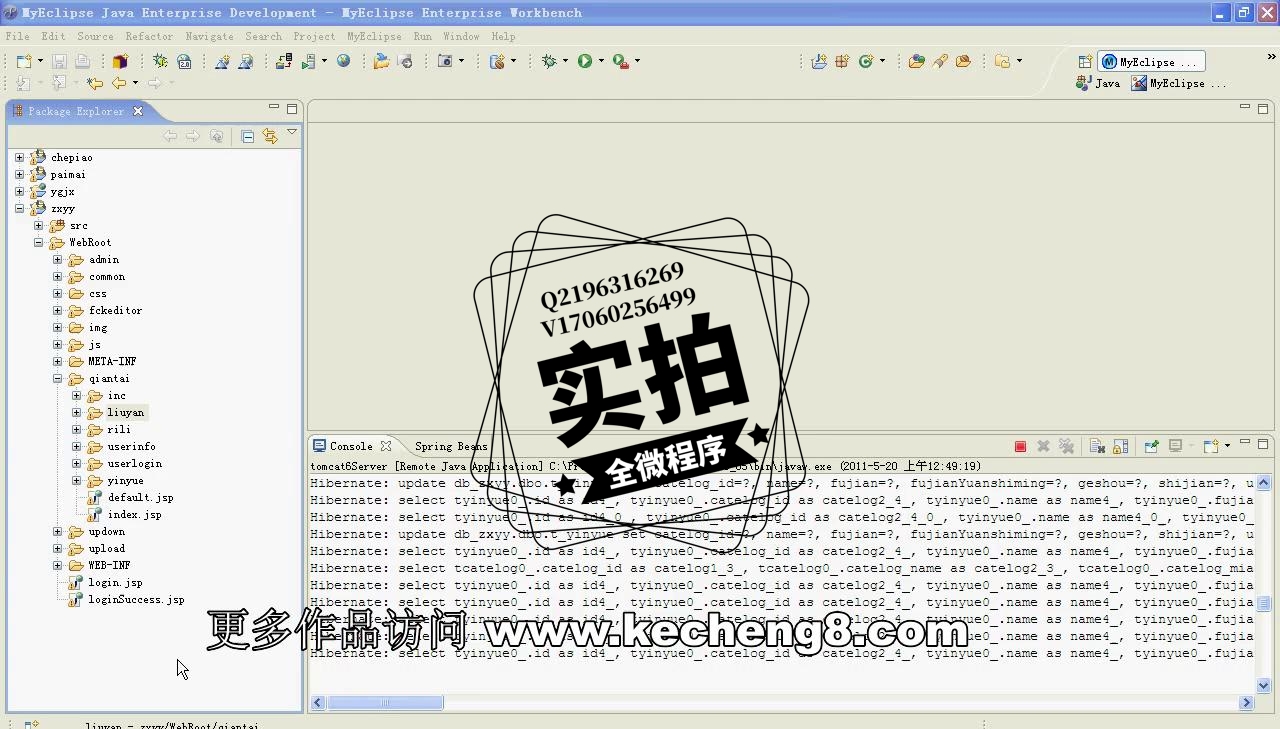Open the Back history dropdown arrow
This screenshot has height=729, width=1280.
coord(135,83)
